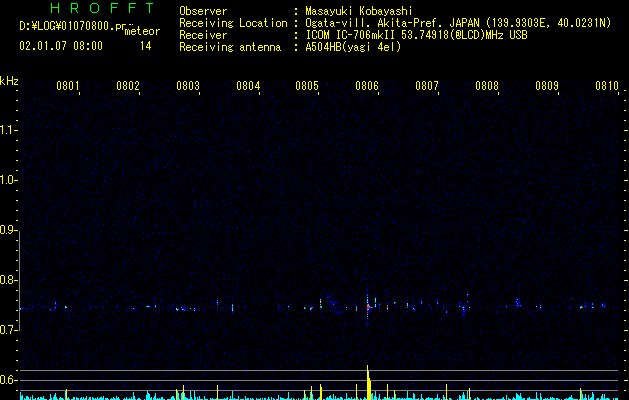This screenshot has height=400, width=629.
Task: Click the 1.1 frequency axis label
Action: click(x=8, y=130)
